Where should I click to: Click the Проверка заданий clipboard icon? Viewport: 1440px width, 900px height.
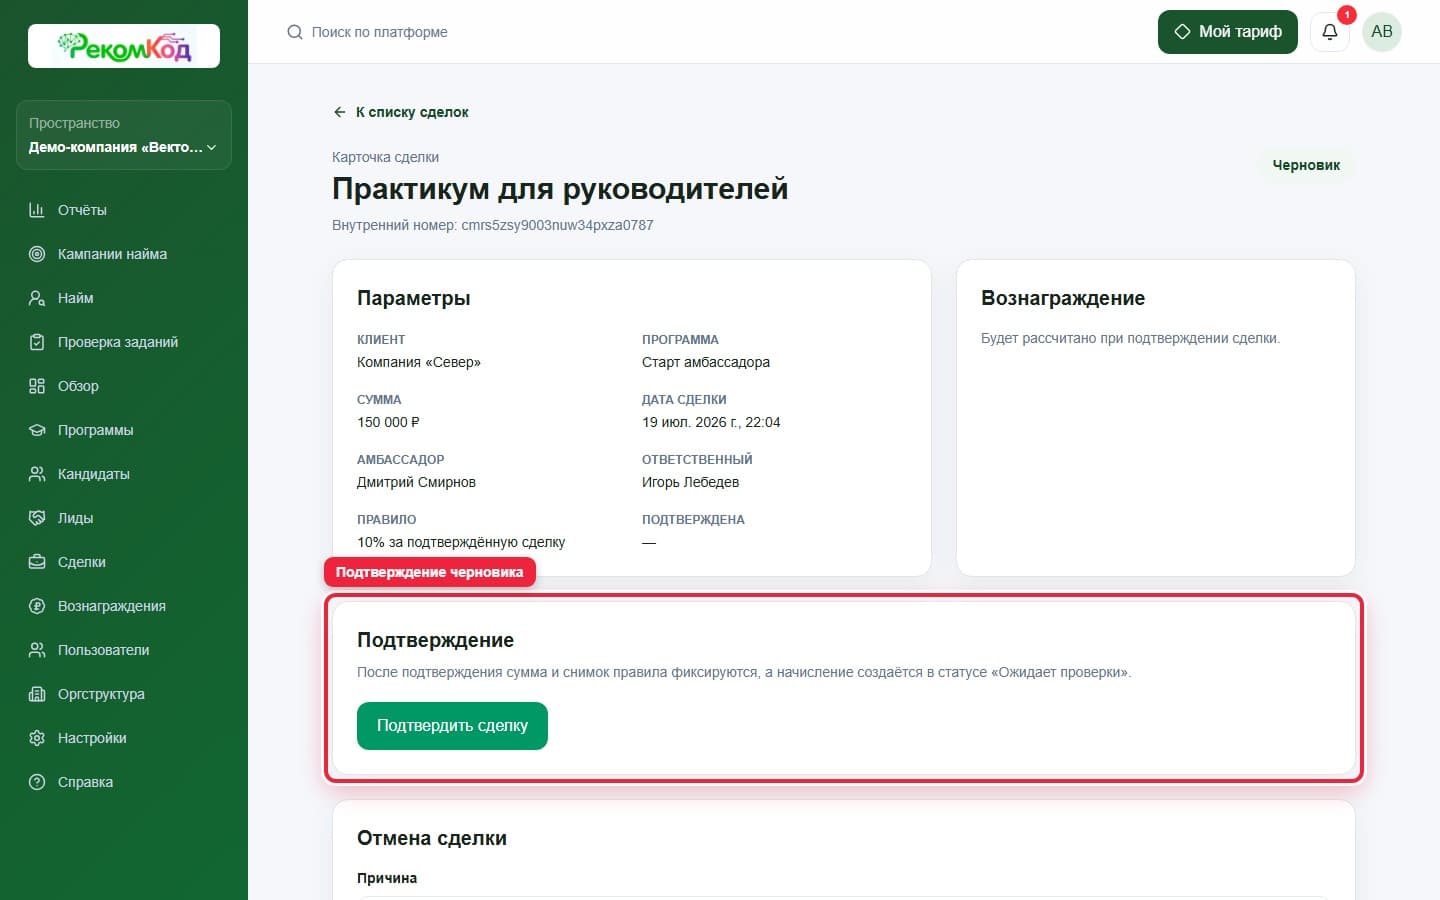click(x=37, y=342)
